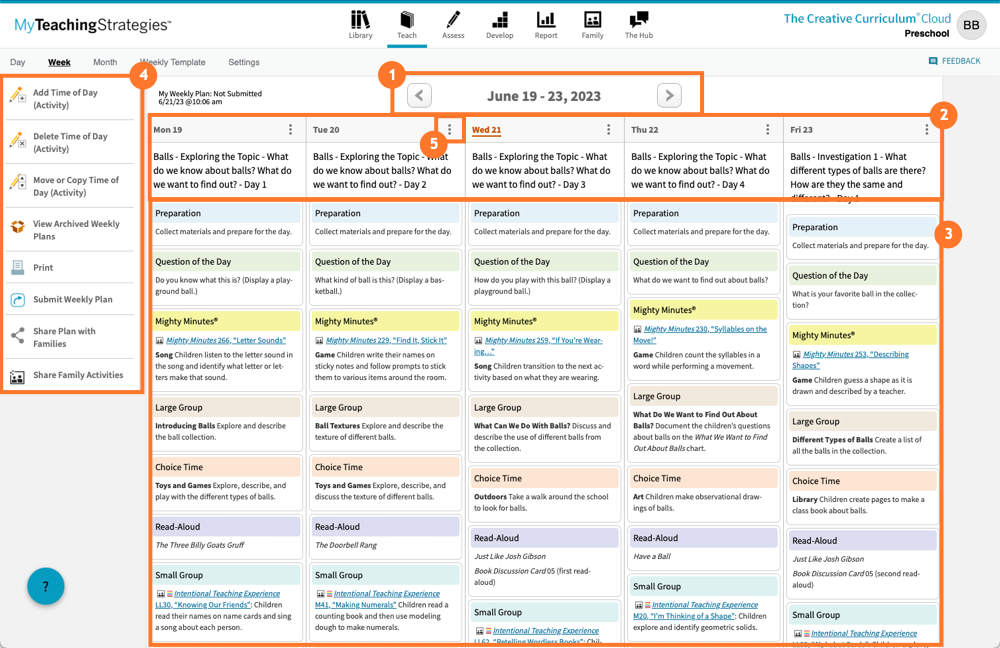Open The Hub
This screenshot has height=648, width=1000.
point(639,25)
